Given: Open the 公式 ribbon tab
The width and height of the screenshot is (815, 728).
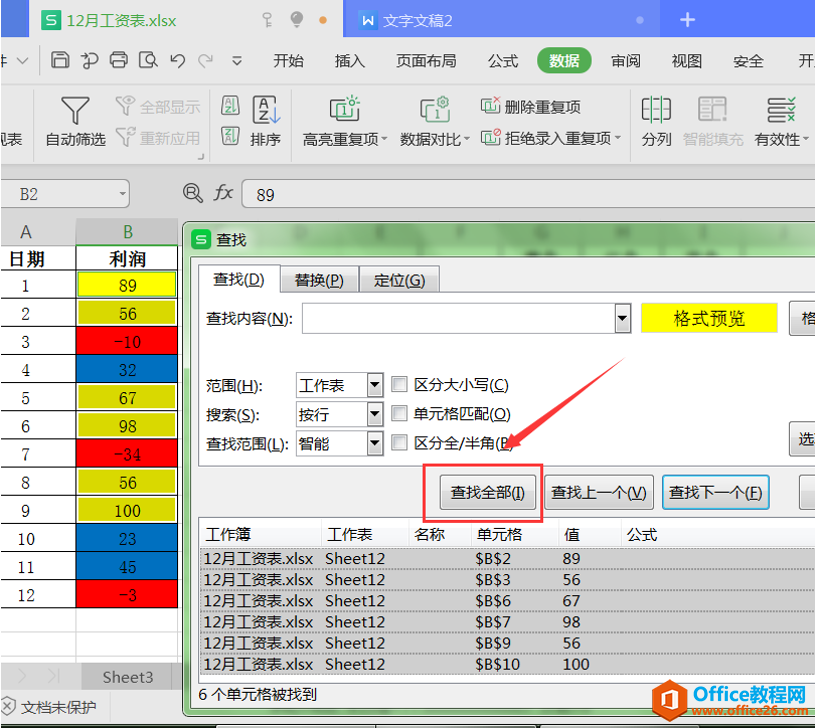Looking at the screenshot, I should 503,61.
